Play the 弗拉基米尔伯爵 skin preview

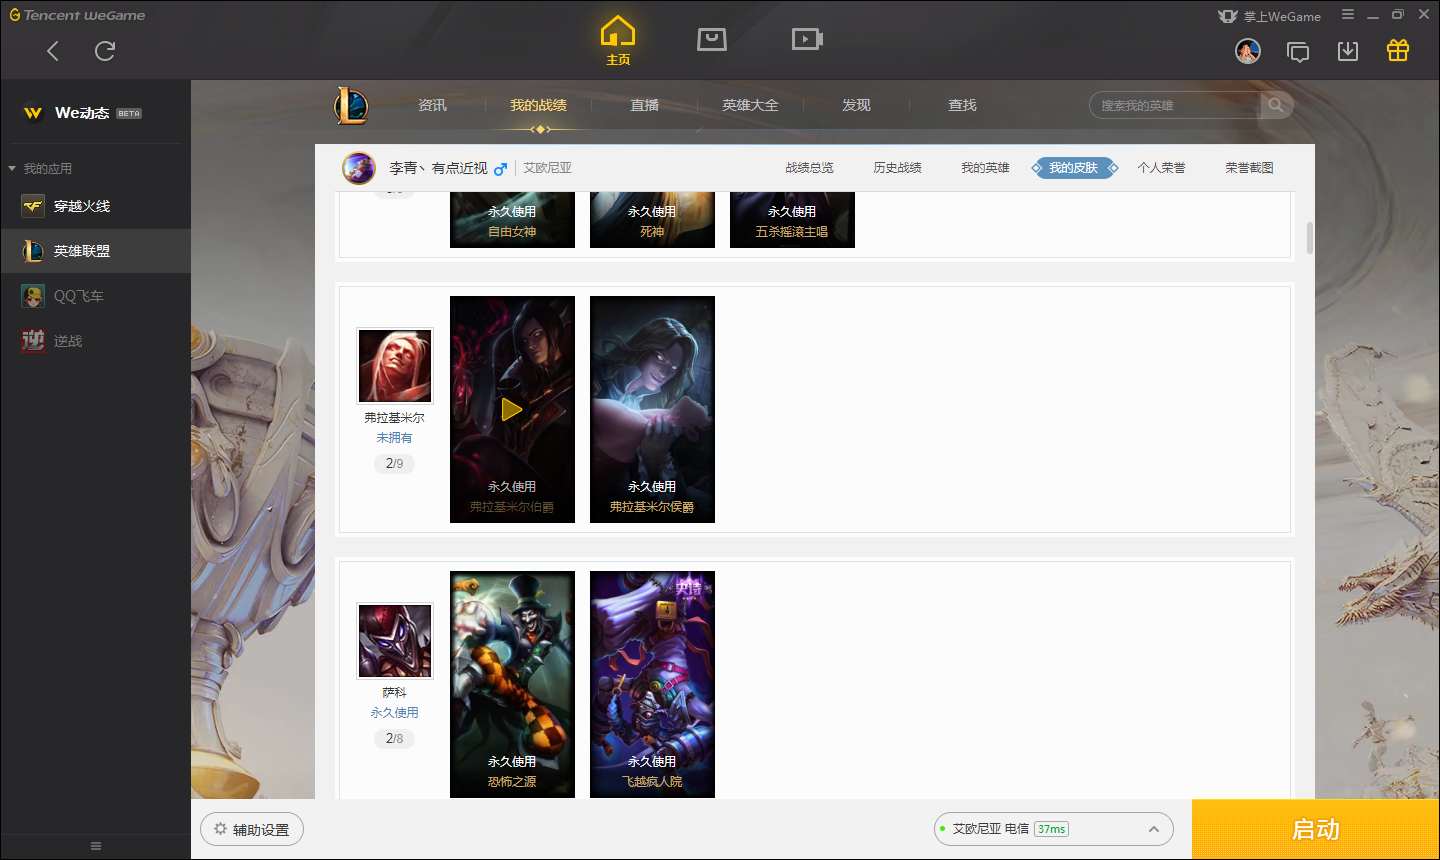512,409
